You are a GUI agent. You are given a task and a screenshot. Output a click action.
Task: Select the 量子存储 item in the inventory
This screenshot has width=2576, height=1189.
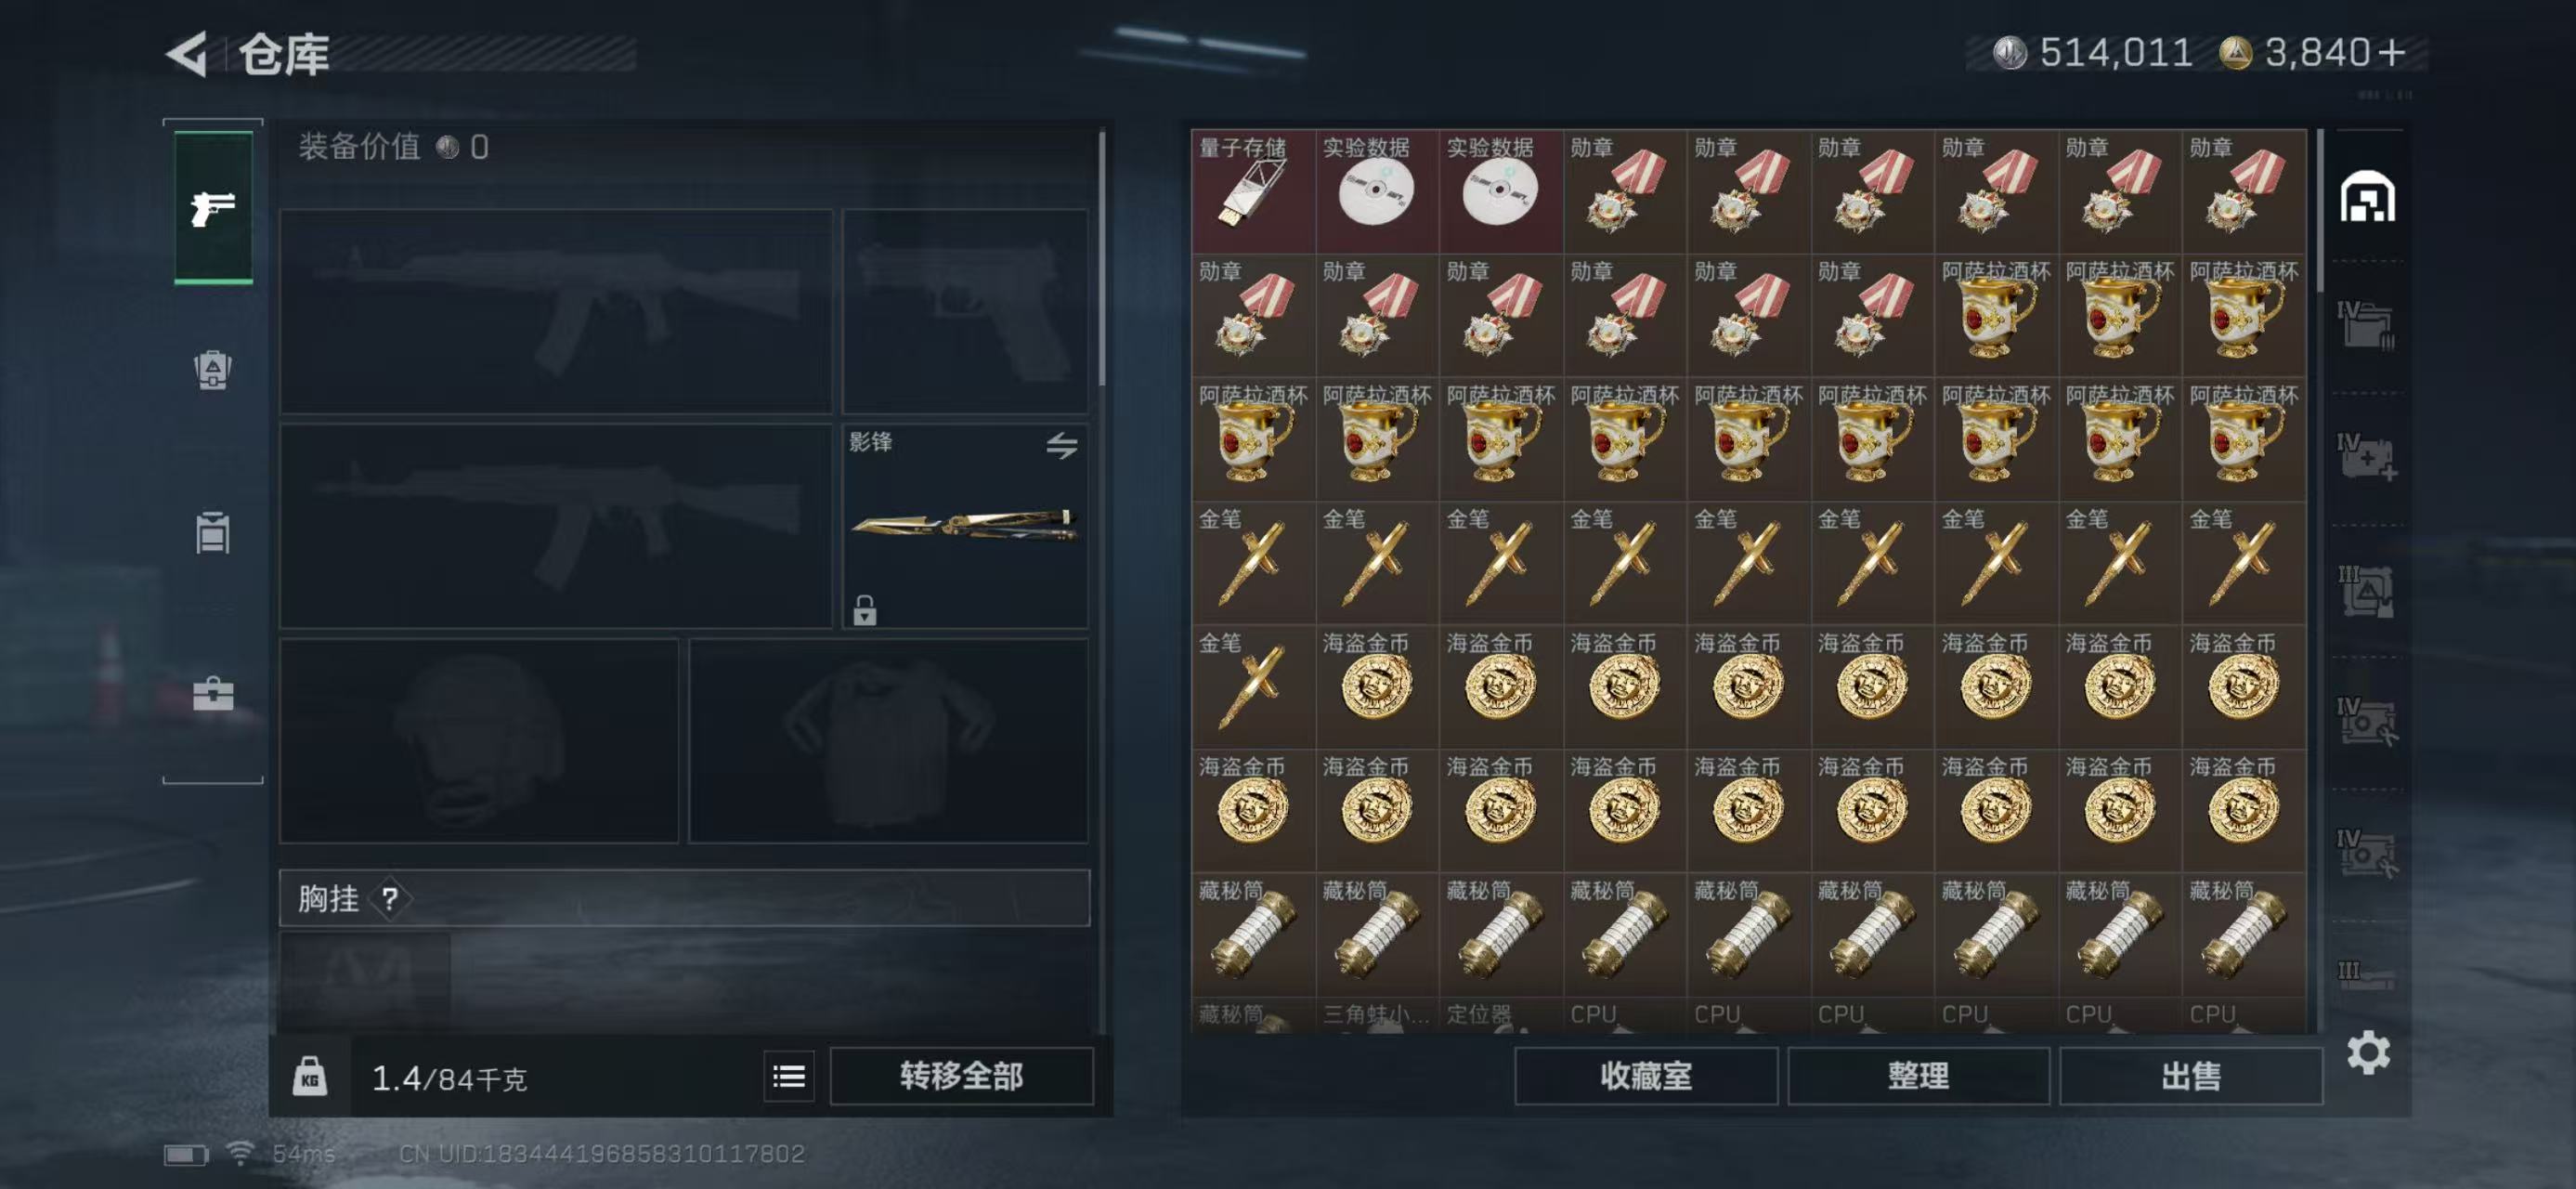coord(1253,190)
